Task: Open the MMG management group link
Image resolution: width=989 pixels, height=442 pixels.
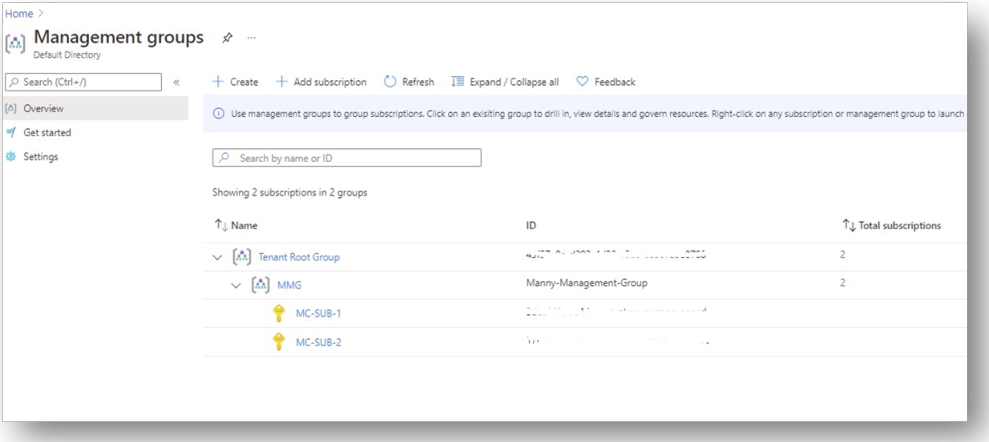Action: (x=290, y=286)
